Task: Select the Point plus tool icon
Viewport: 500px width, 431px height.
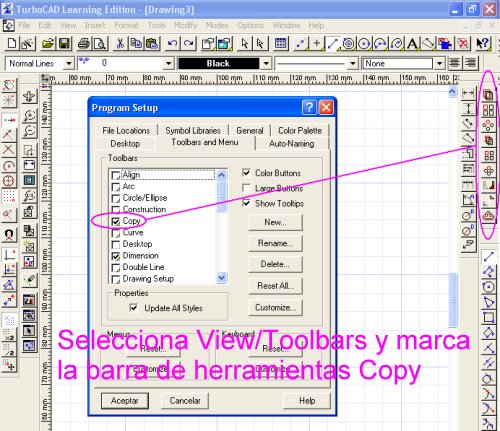Action: (316, 43)
